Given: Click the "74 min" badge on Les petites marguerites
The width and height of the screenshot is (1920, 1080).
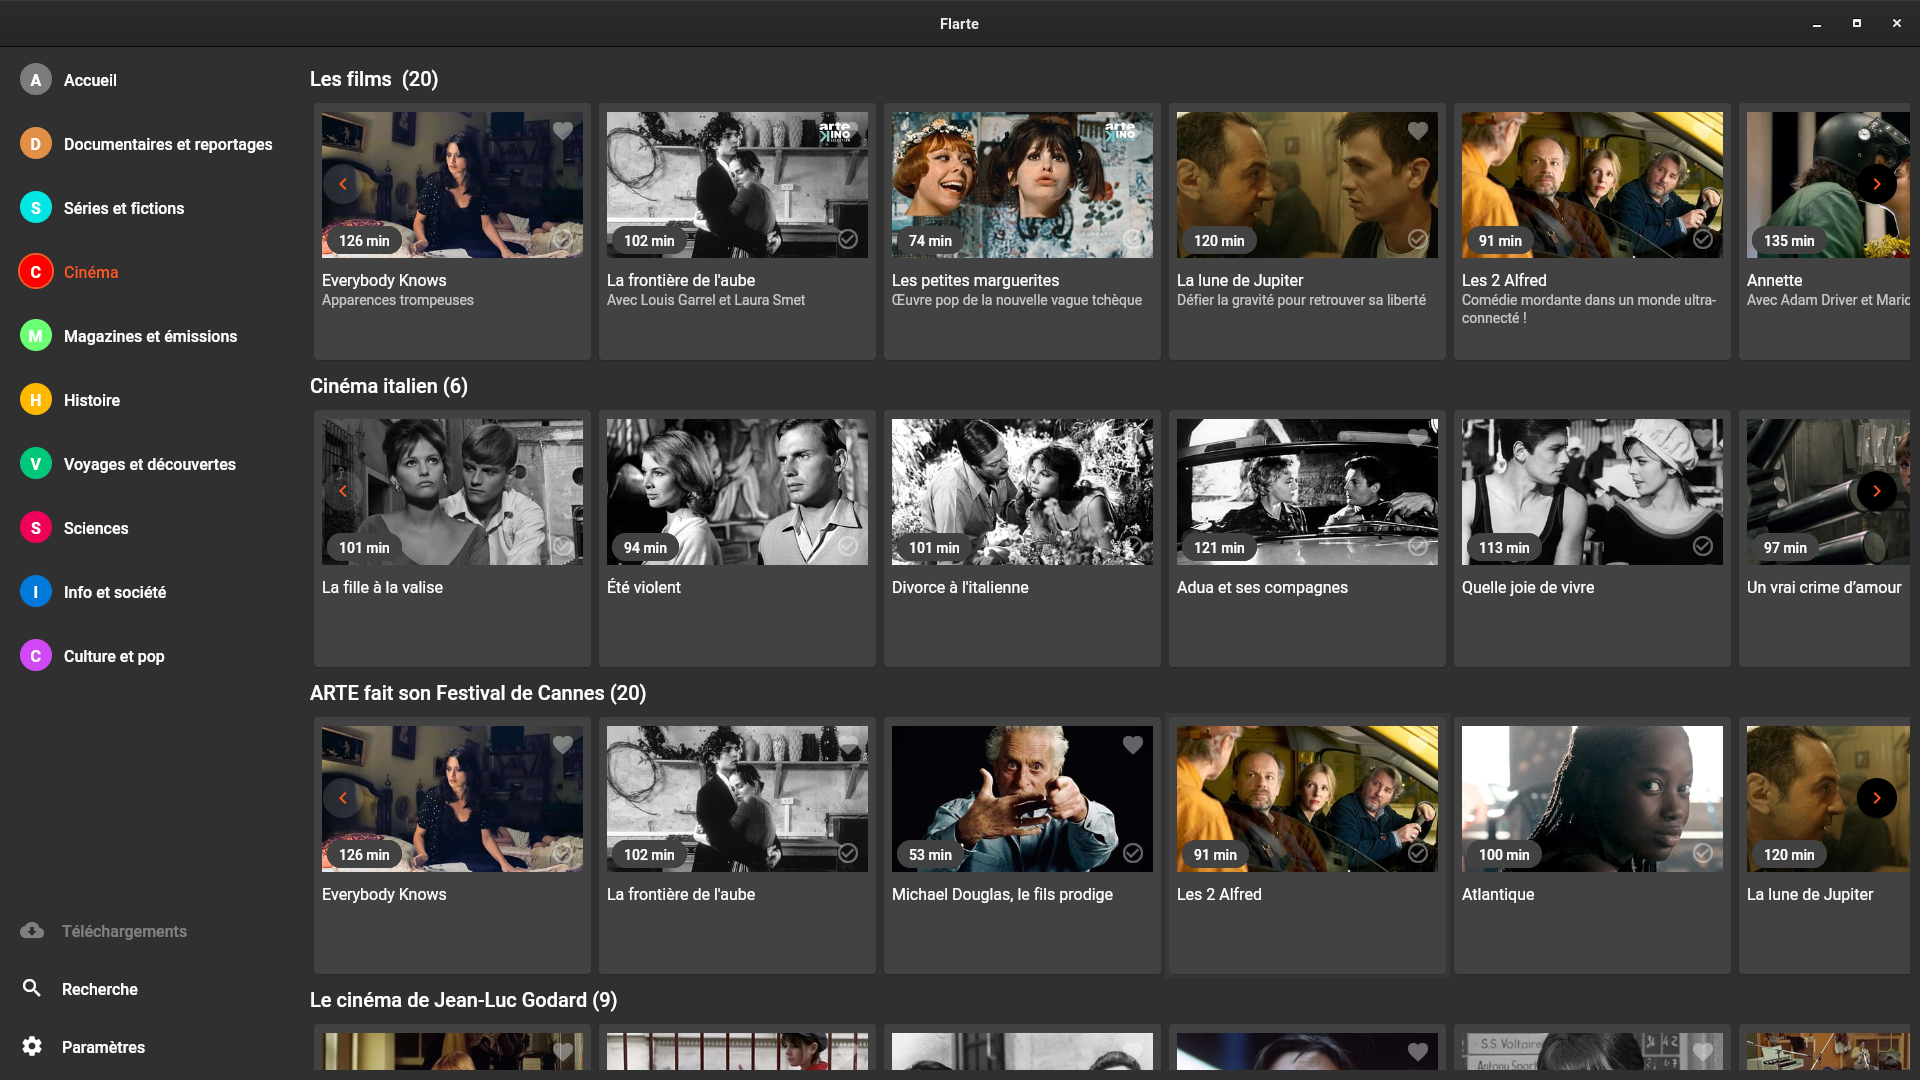Looking at the screenshot, I should pos(930,241).
